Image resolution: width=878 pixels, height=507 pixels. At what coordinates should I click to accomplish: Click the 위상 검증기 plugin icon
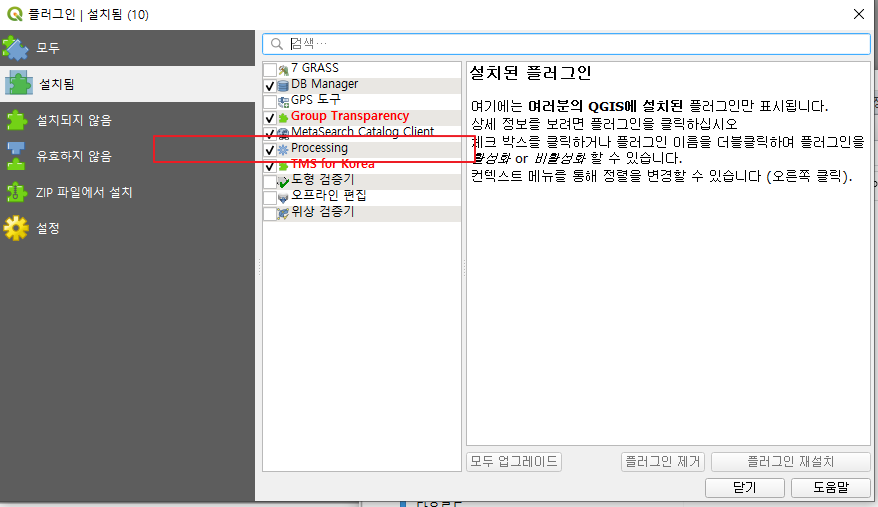coord(283,213)
